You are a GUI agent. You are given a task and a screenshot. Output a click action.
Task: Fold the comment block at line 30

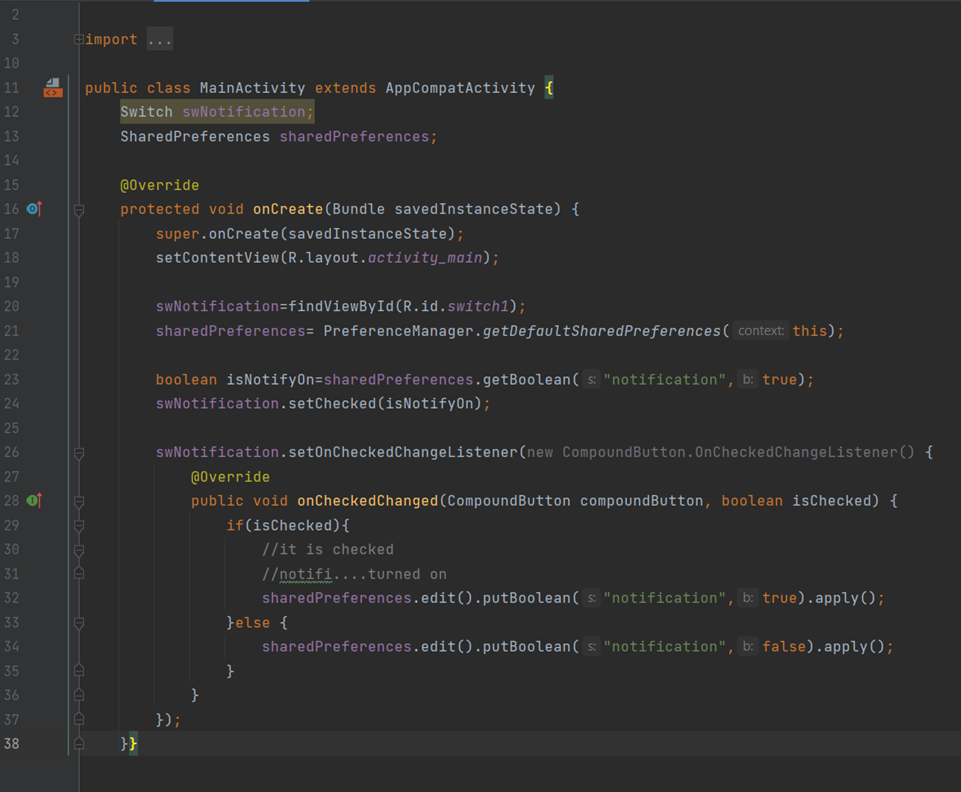click(x=78, y=549)
